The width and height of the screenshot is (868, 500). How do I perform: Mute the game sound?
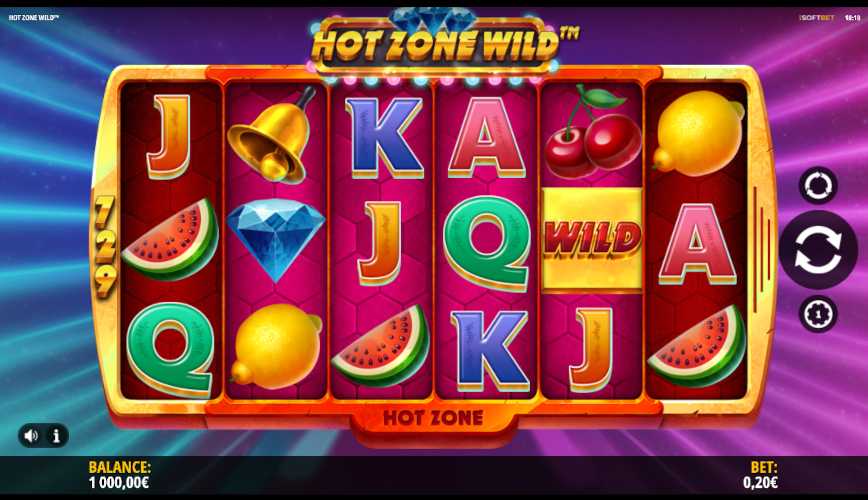coord(32,436)
